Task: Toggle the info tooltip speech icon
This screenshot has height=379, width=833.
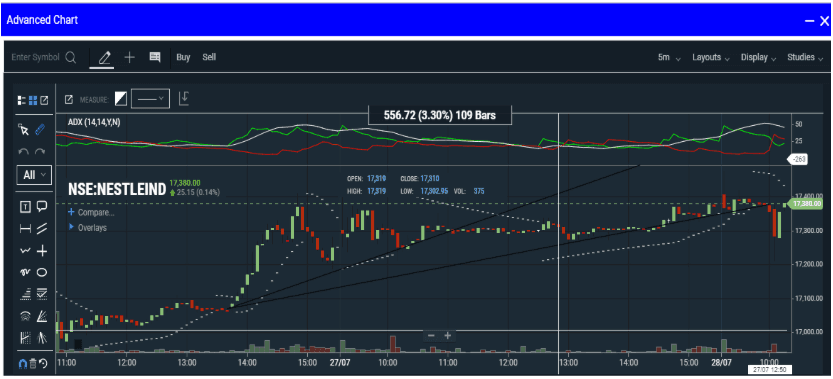Action: pyautogui.click(x=155, y=57)
